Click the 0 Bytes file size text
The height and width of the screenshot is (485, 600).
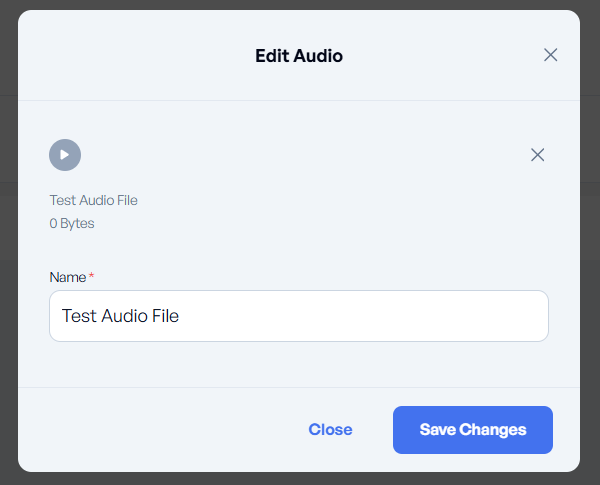72,223
